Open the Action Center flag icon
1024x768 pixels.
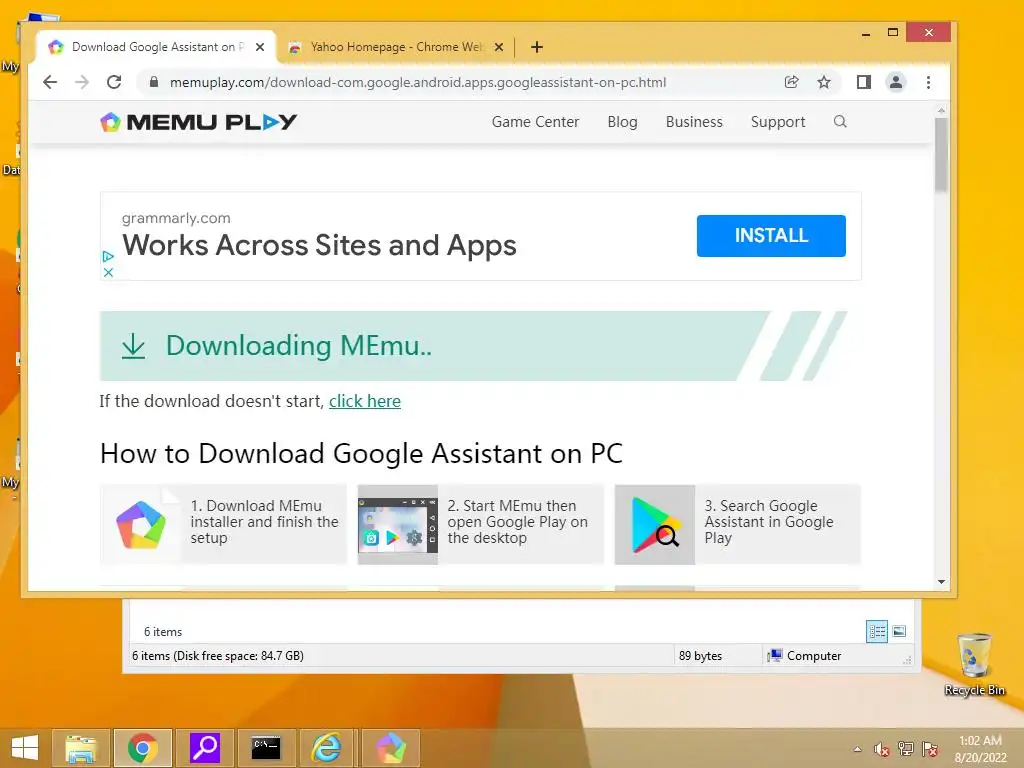(930, 749)
